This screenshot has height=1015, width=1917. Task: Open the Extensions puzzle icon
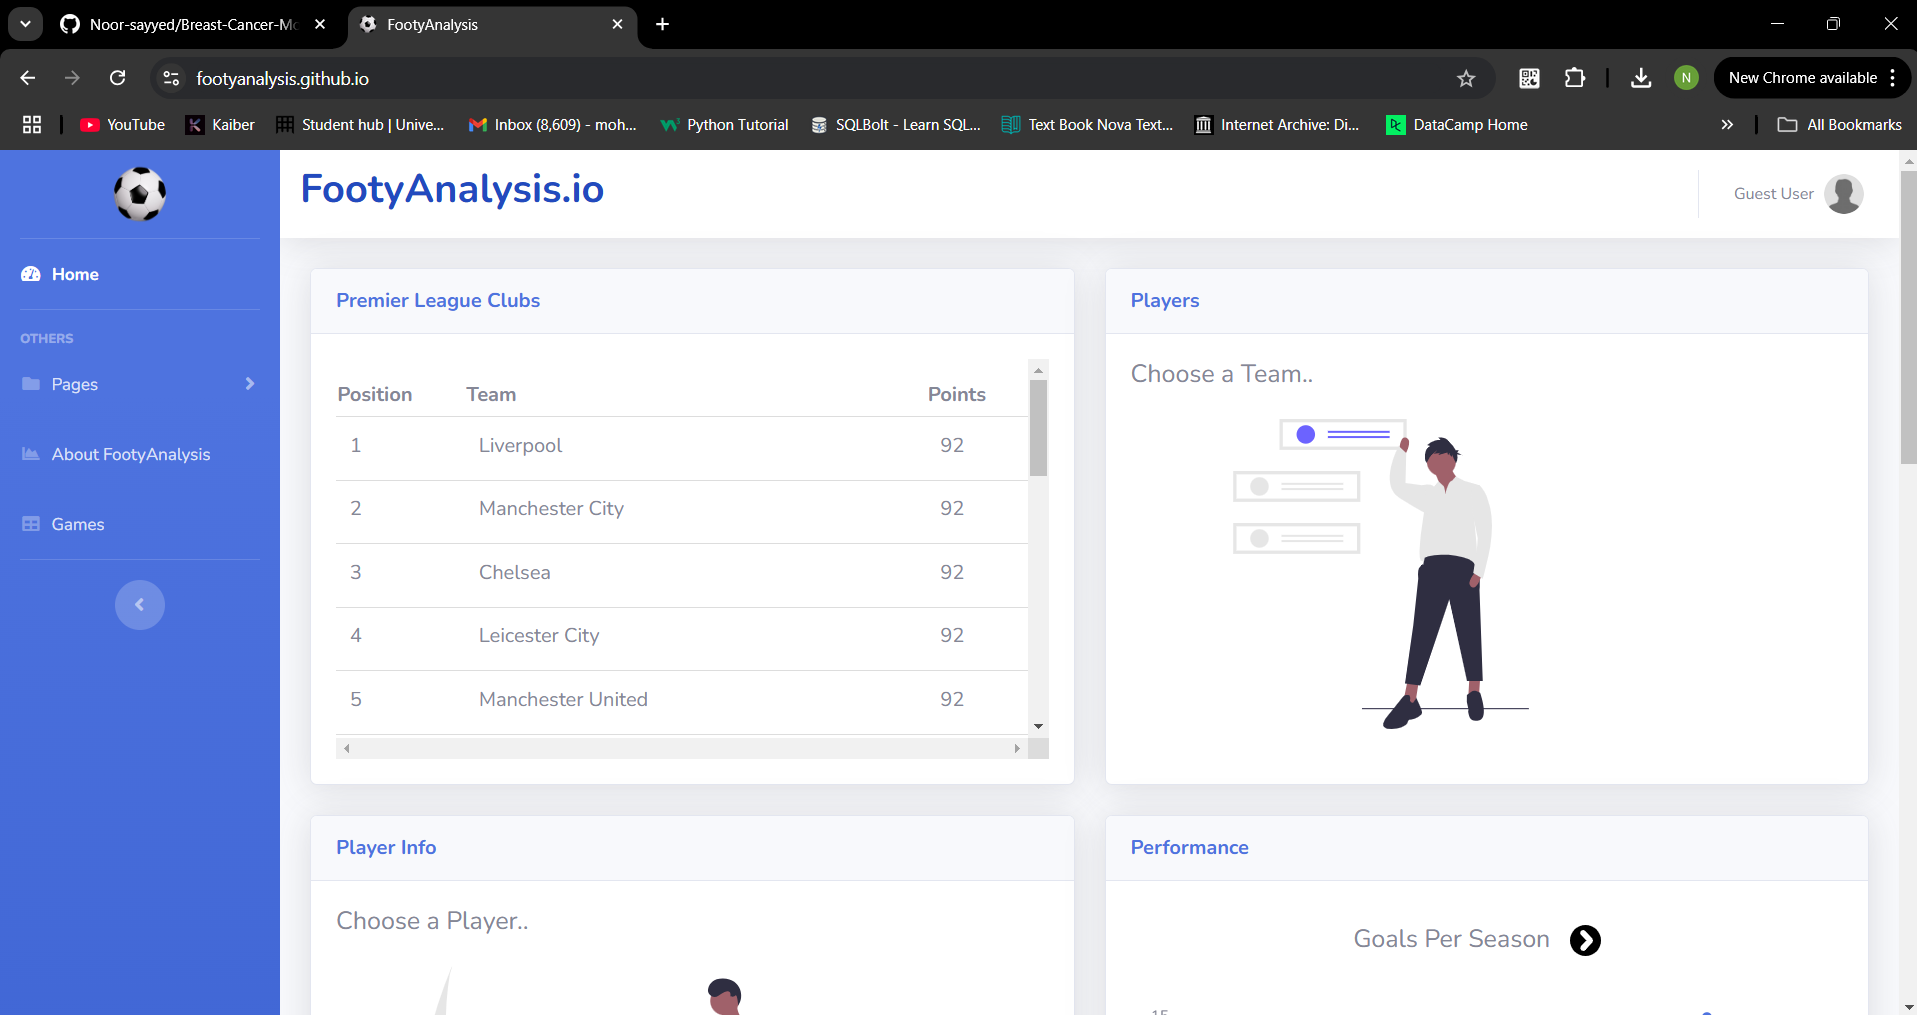pos(1575,78)
